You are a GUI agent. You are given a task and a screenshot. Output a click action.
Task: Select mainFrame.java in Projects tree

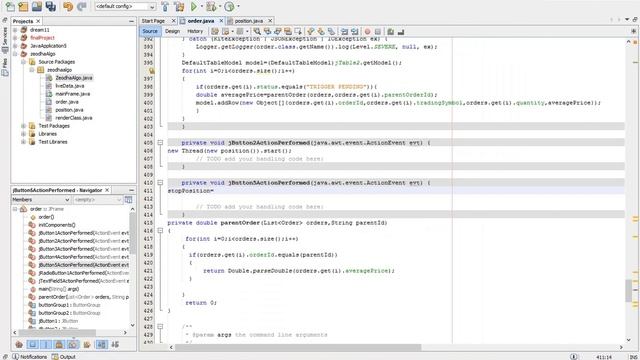[73, 94]
